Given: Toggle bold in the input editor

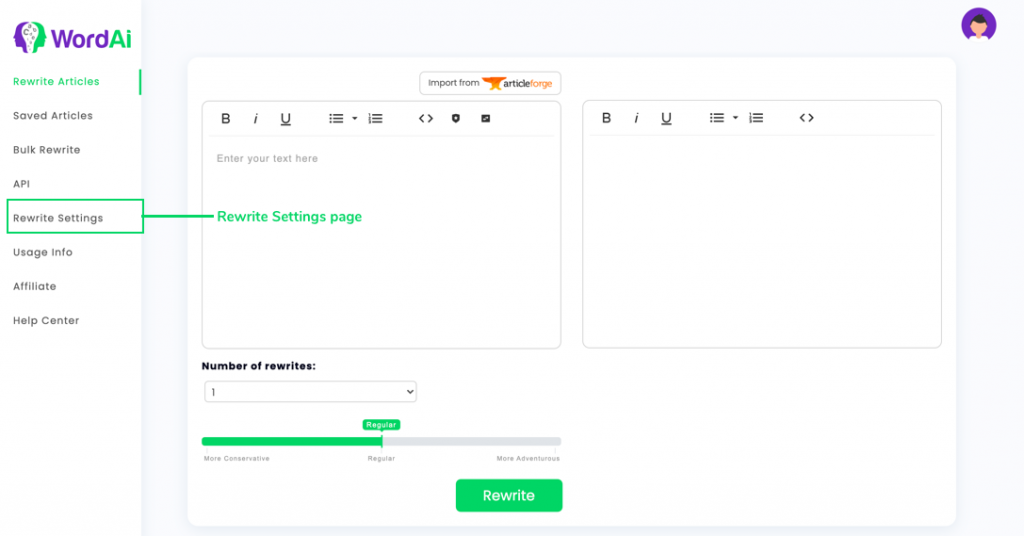Looking at the screenshot, I should click(225, 119).
